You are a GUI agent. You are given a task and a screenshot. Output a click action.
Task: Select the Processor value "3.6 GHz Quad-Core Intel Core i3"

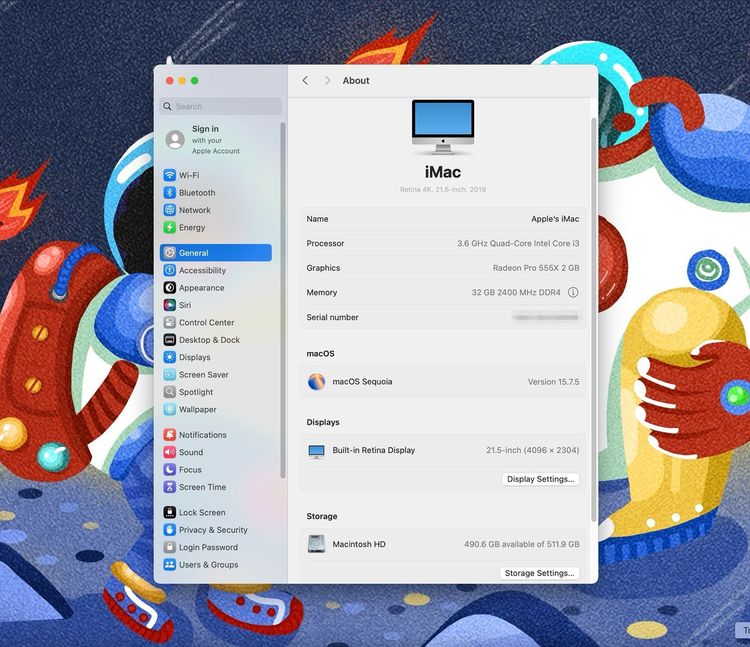click(518, 243)
